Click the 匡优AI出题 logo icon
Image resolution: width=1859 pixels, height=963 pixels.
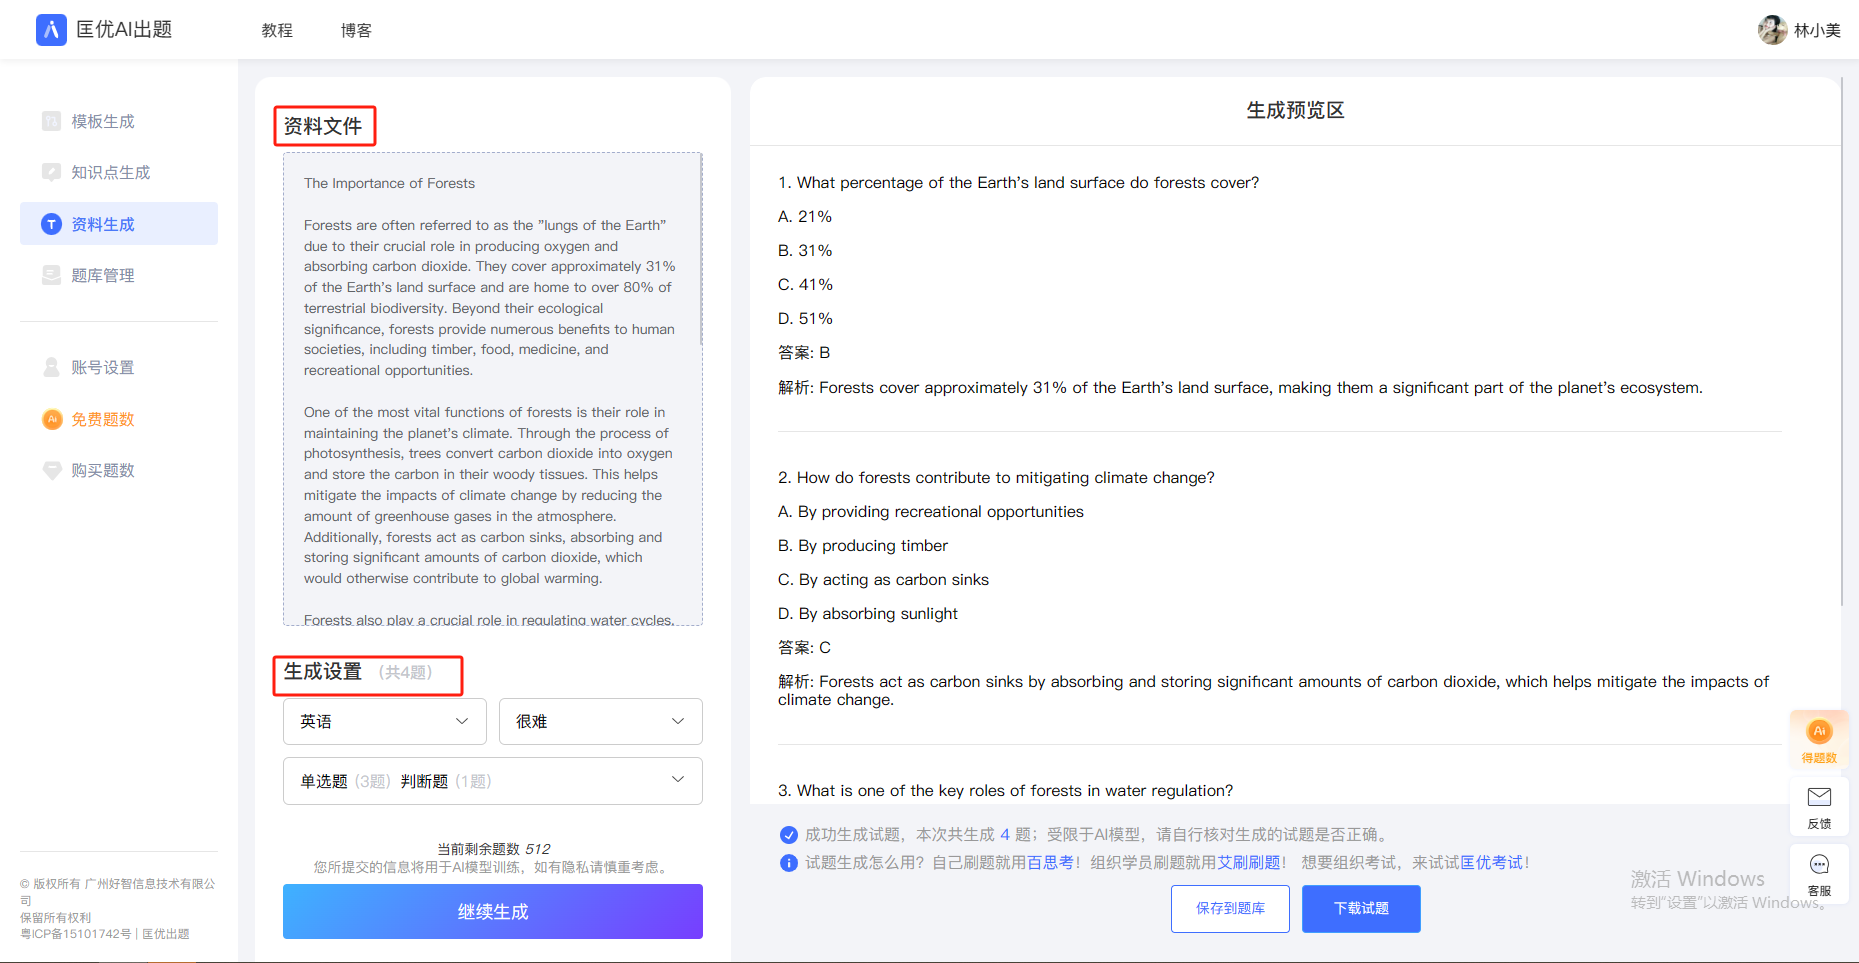point(51,30)
